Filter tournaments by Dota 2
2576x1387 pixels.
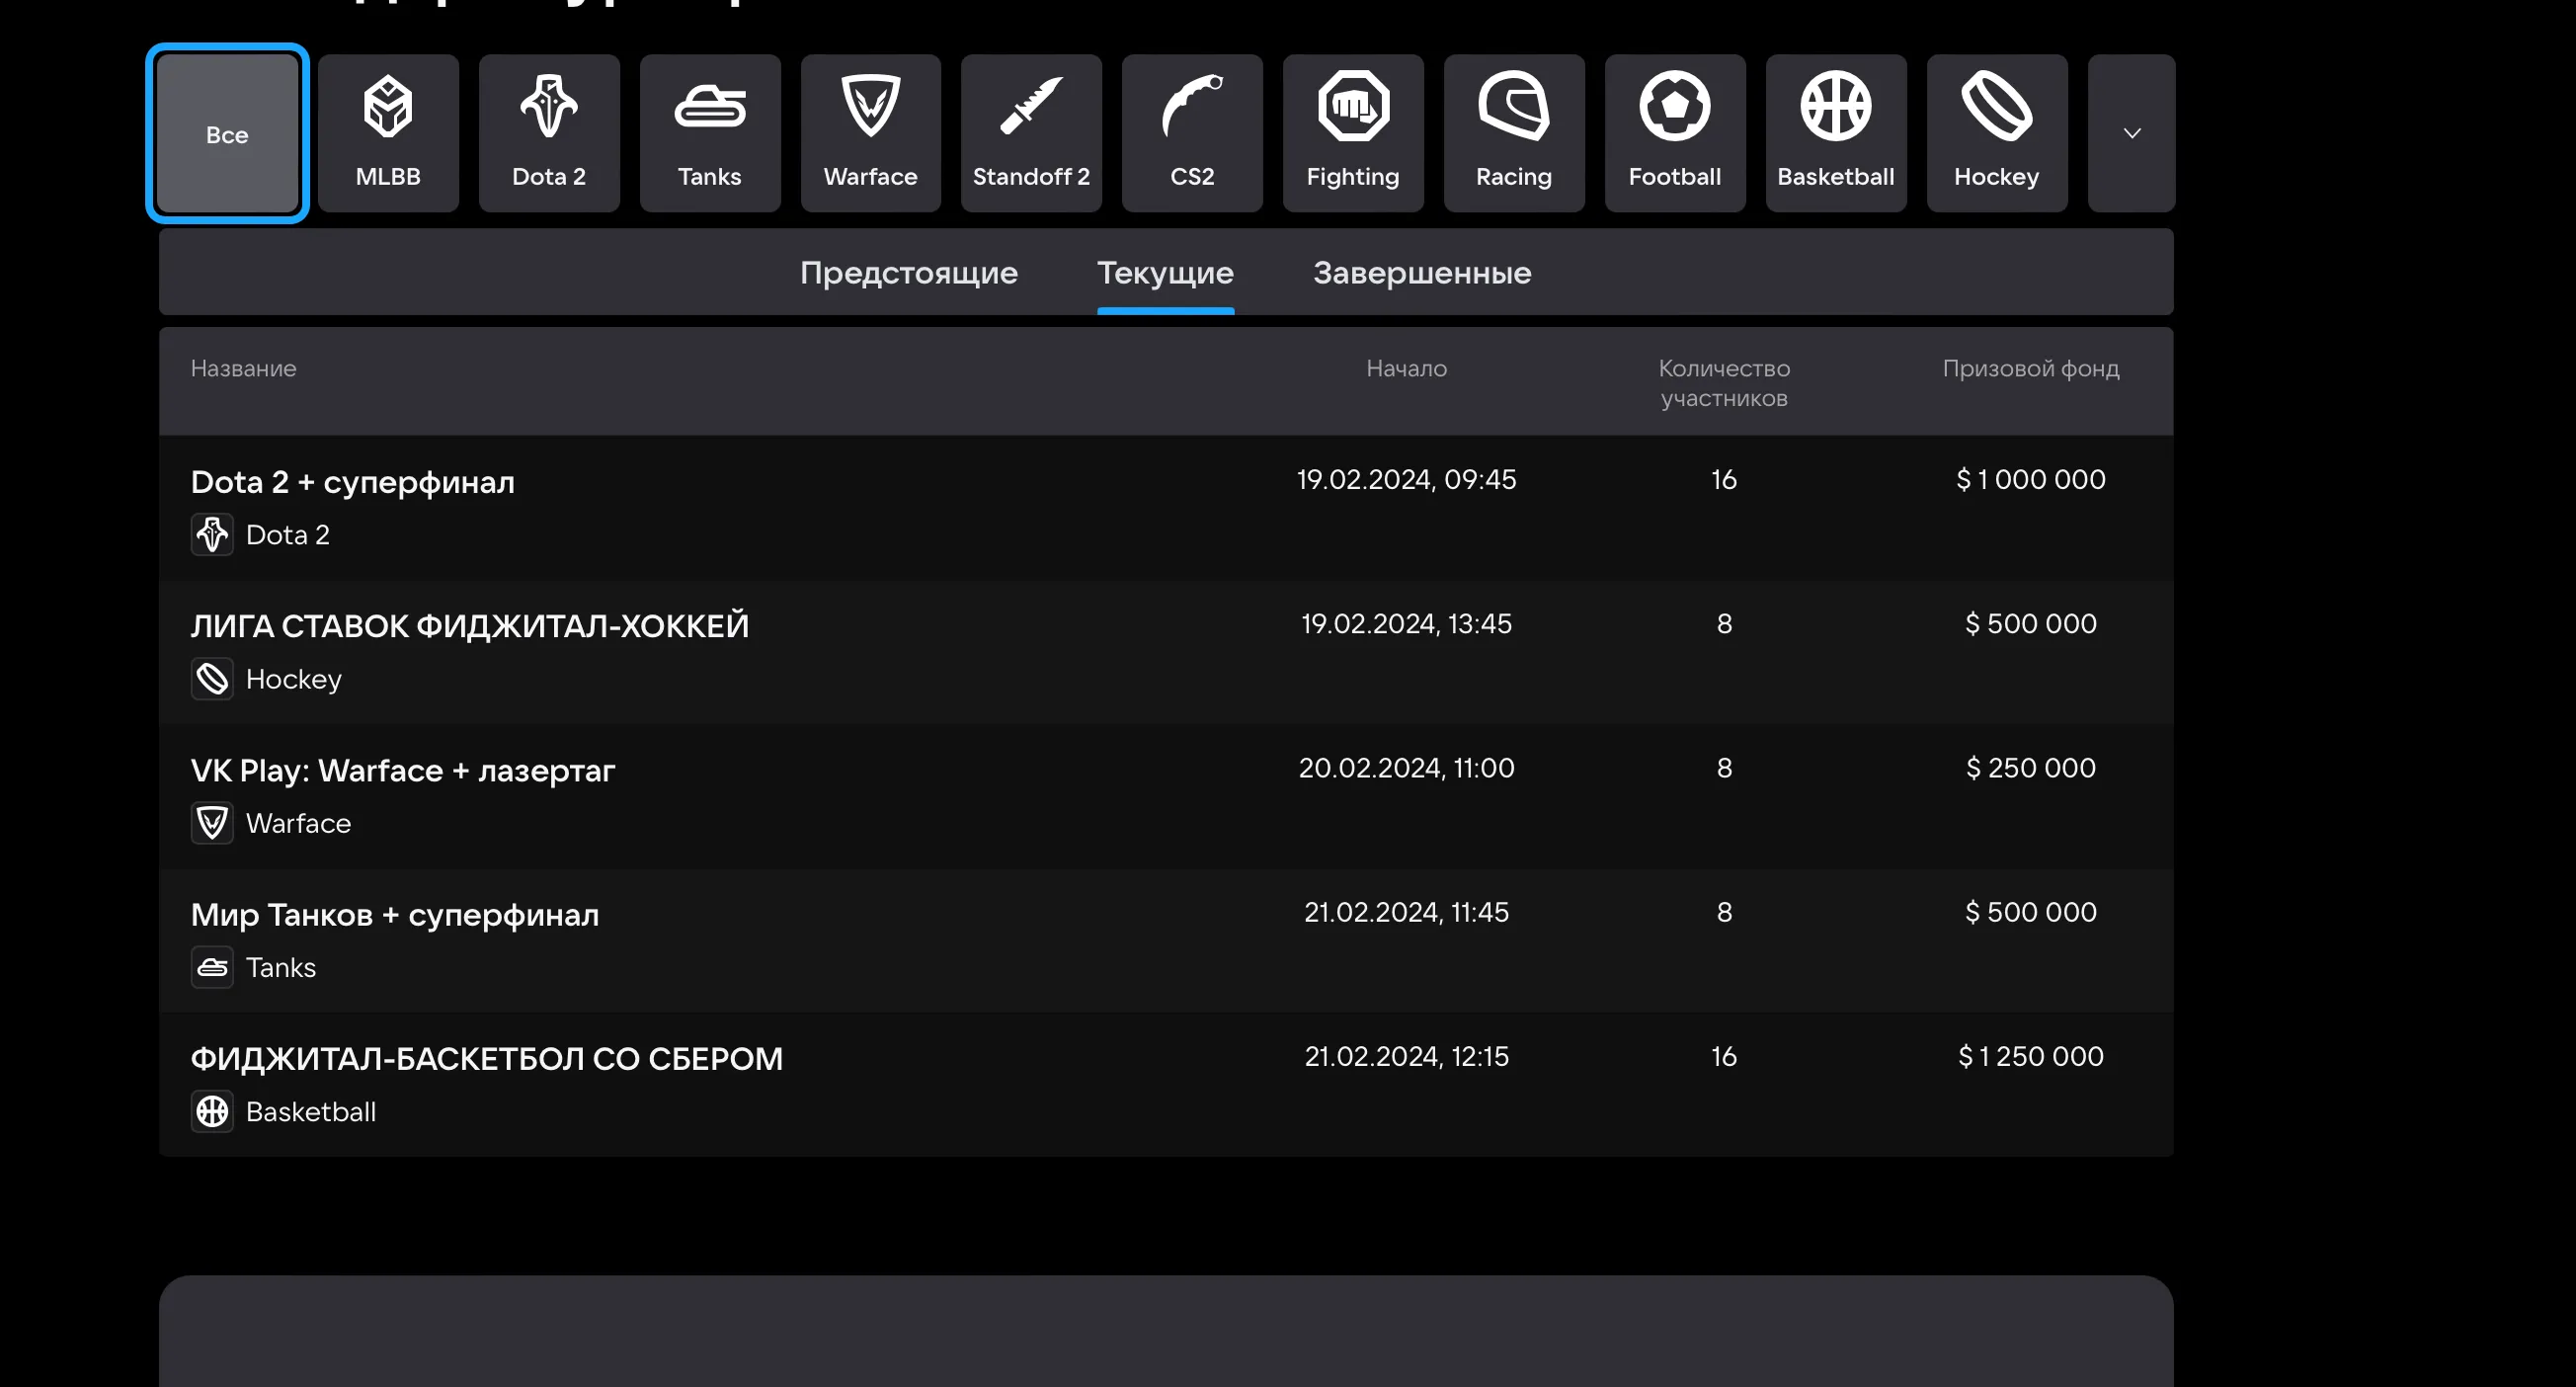[x=549, y=132]
